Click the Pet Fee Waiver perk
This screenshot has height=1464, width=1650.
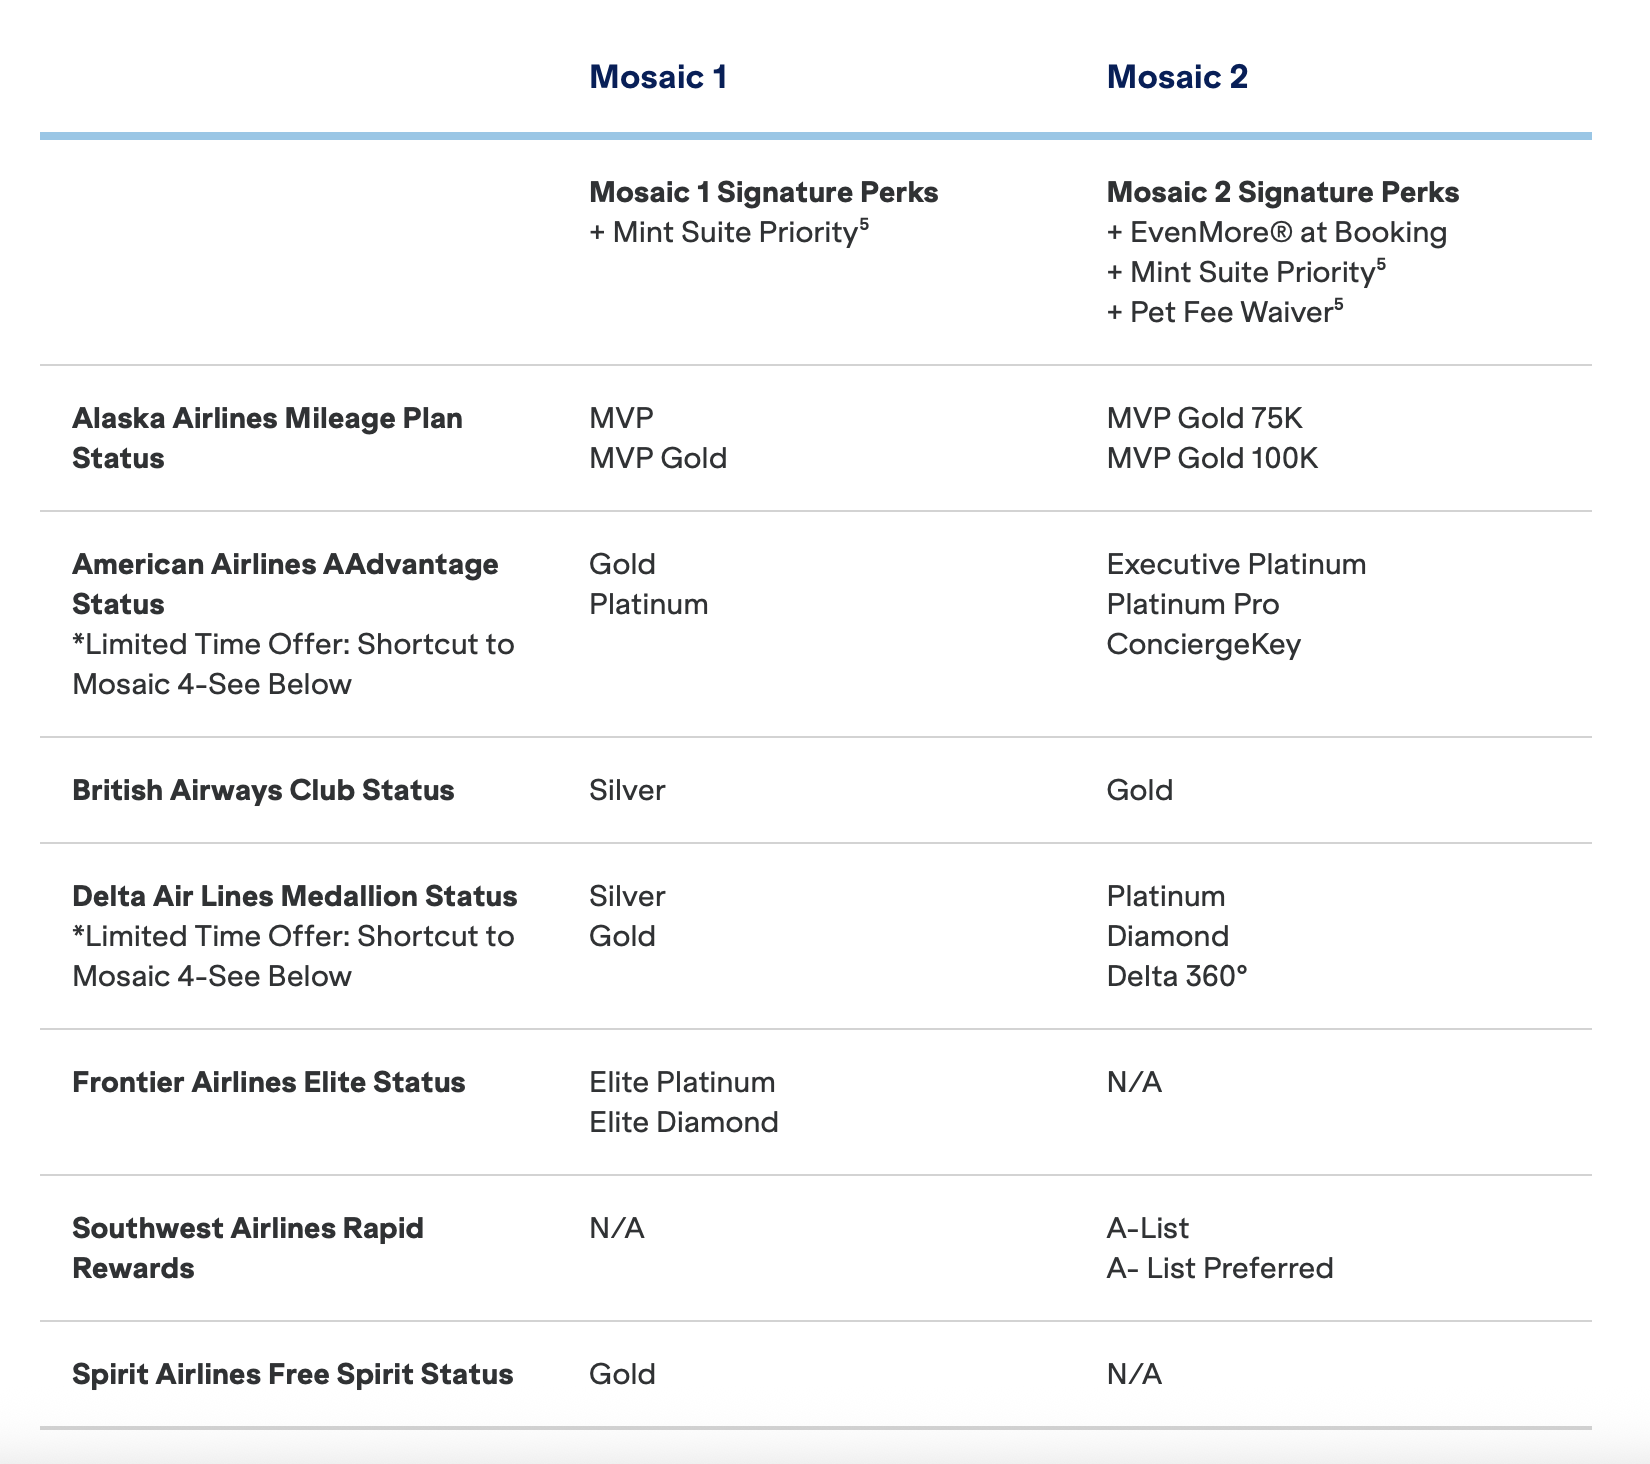[1225, 312]
